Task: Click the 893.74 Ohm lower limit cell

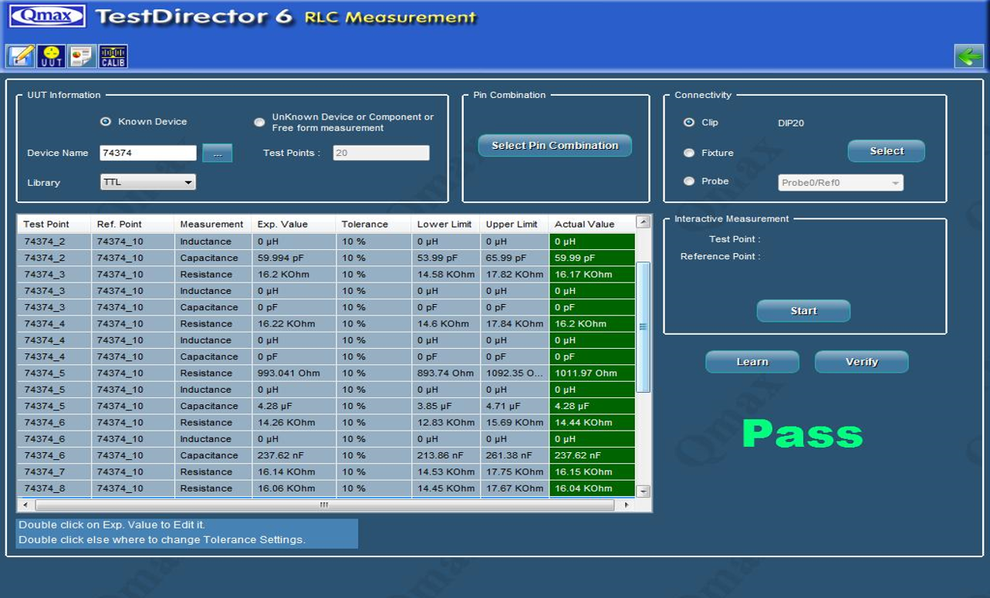Action: click(446, 373)
